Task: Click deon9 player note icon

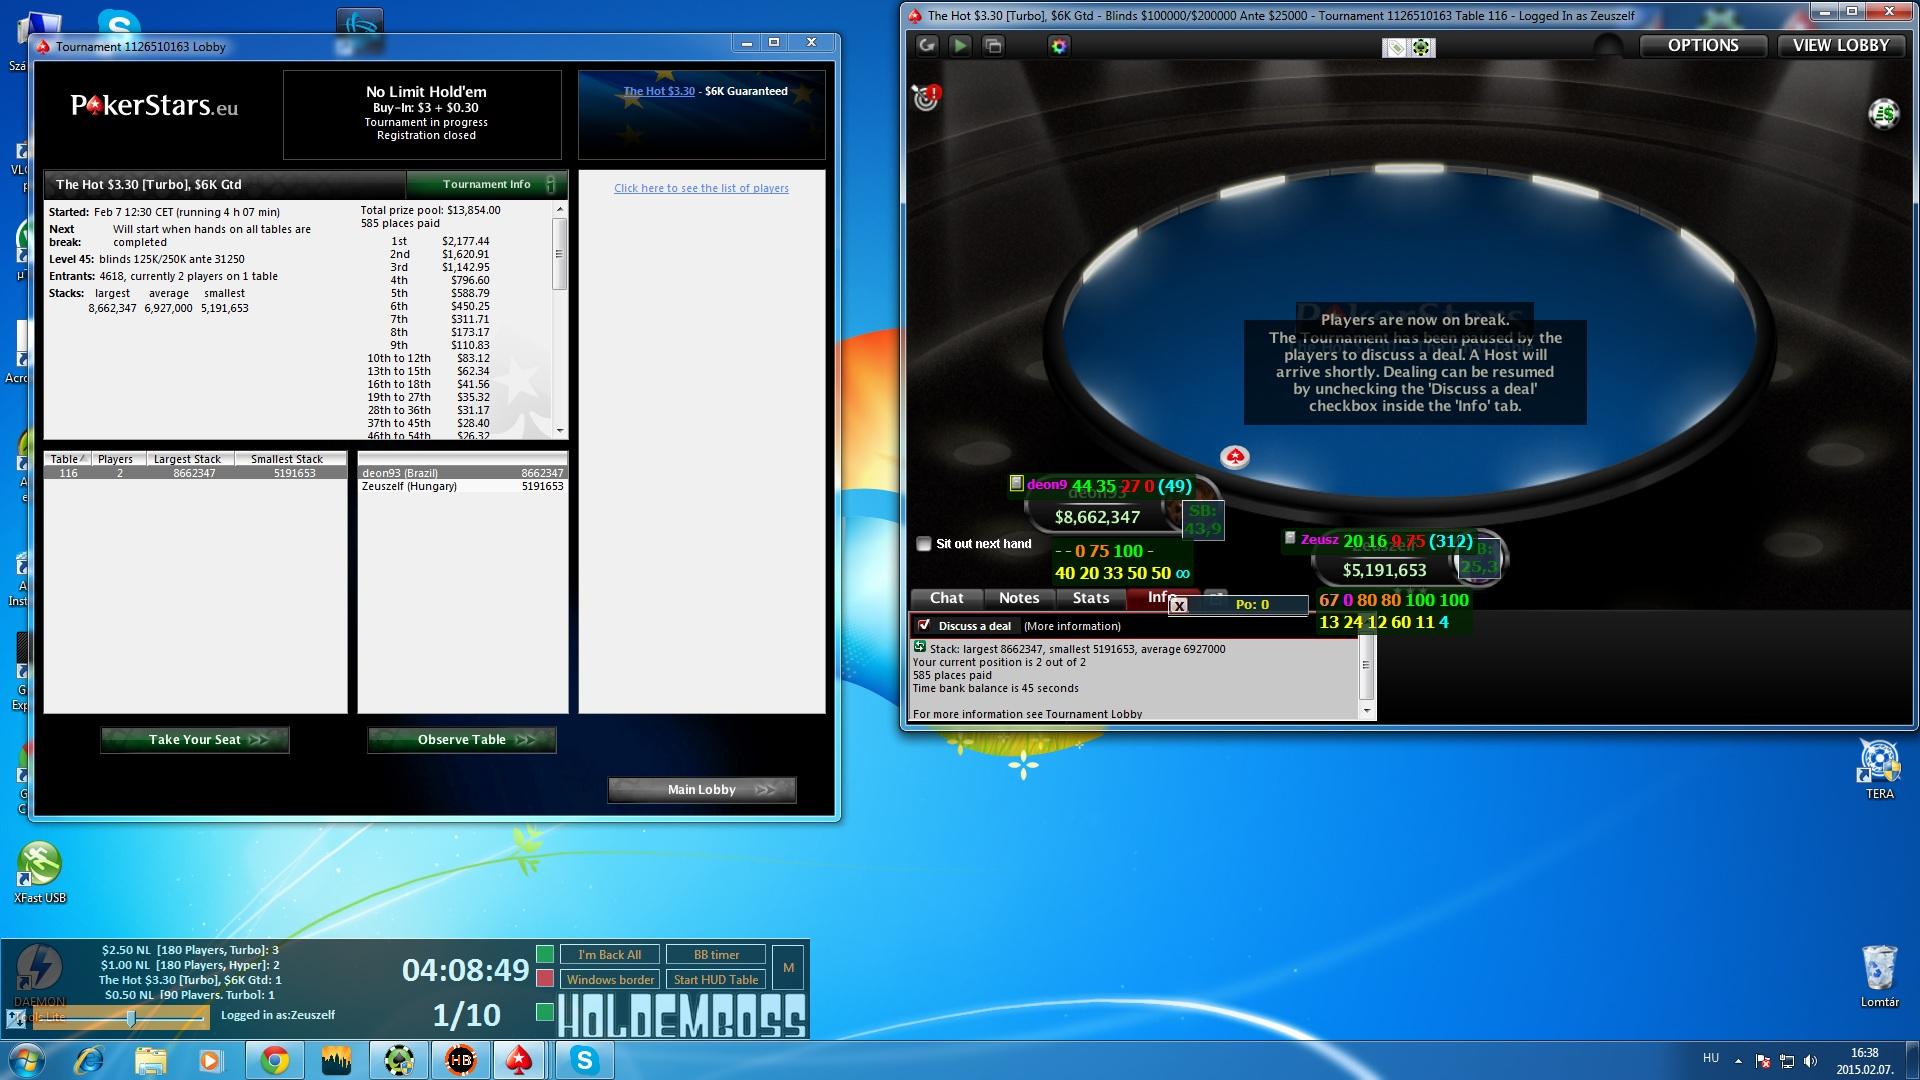Action: (x=1016, y=484)
